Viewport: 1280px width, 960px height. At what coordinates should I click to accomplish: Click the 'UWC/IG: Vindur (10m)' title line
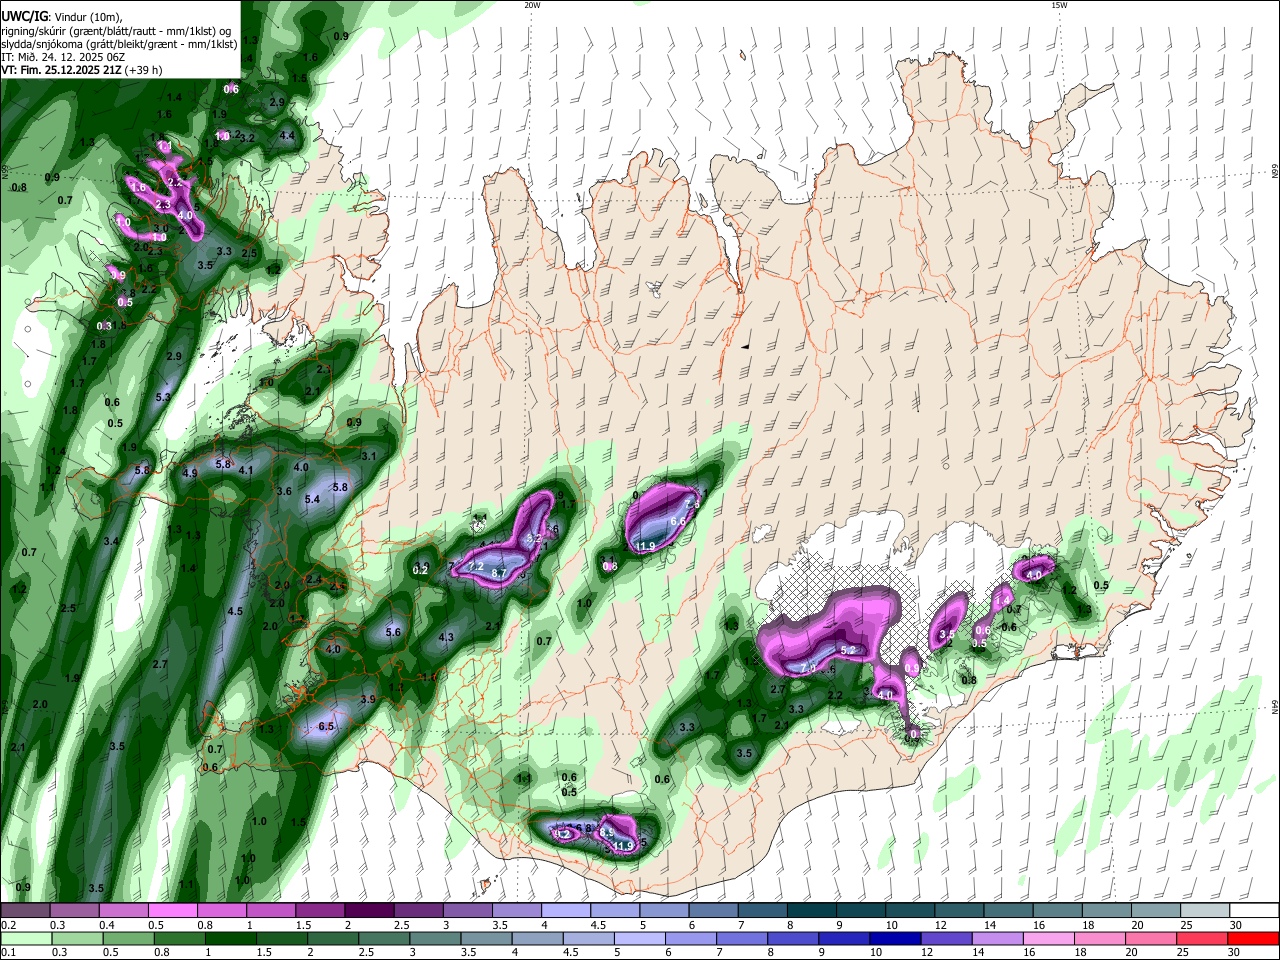click(x=60, y=16)
